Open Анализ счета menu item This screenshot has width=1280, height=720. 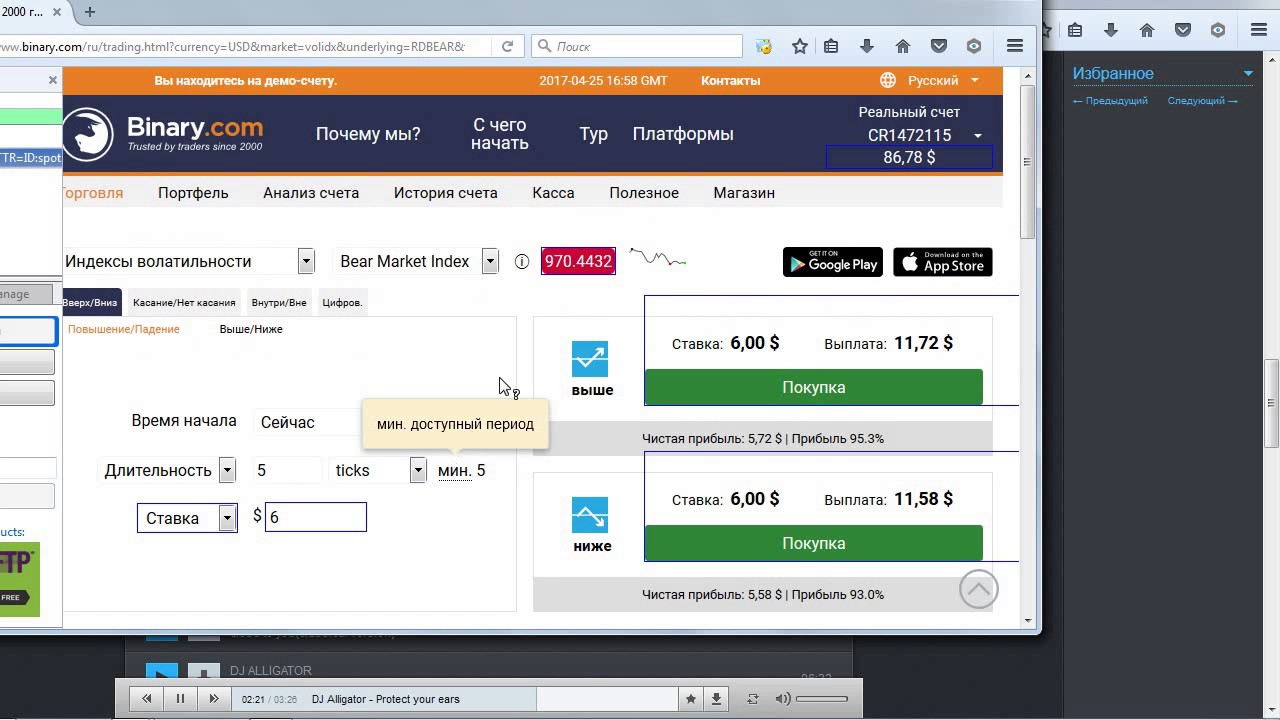(x=311, y=193)
